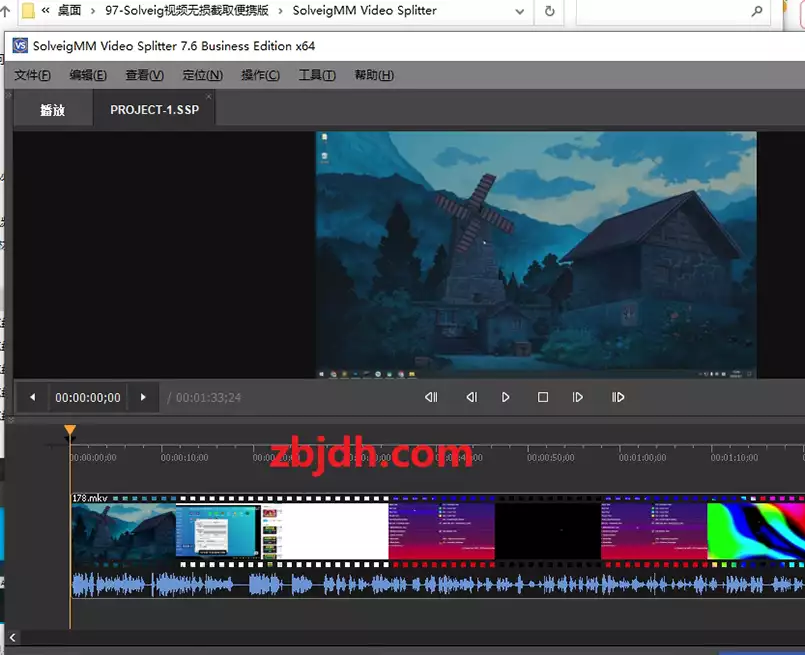Seek to 00:01:10;00 on the timeline ruler
The image size is (805, 655).
click(734, 457)
